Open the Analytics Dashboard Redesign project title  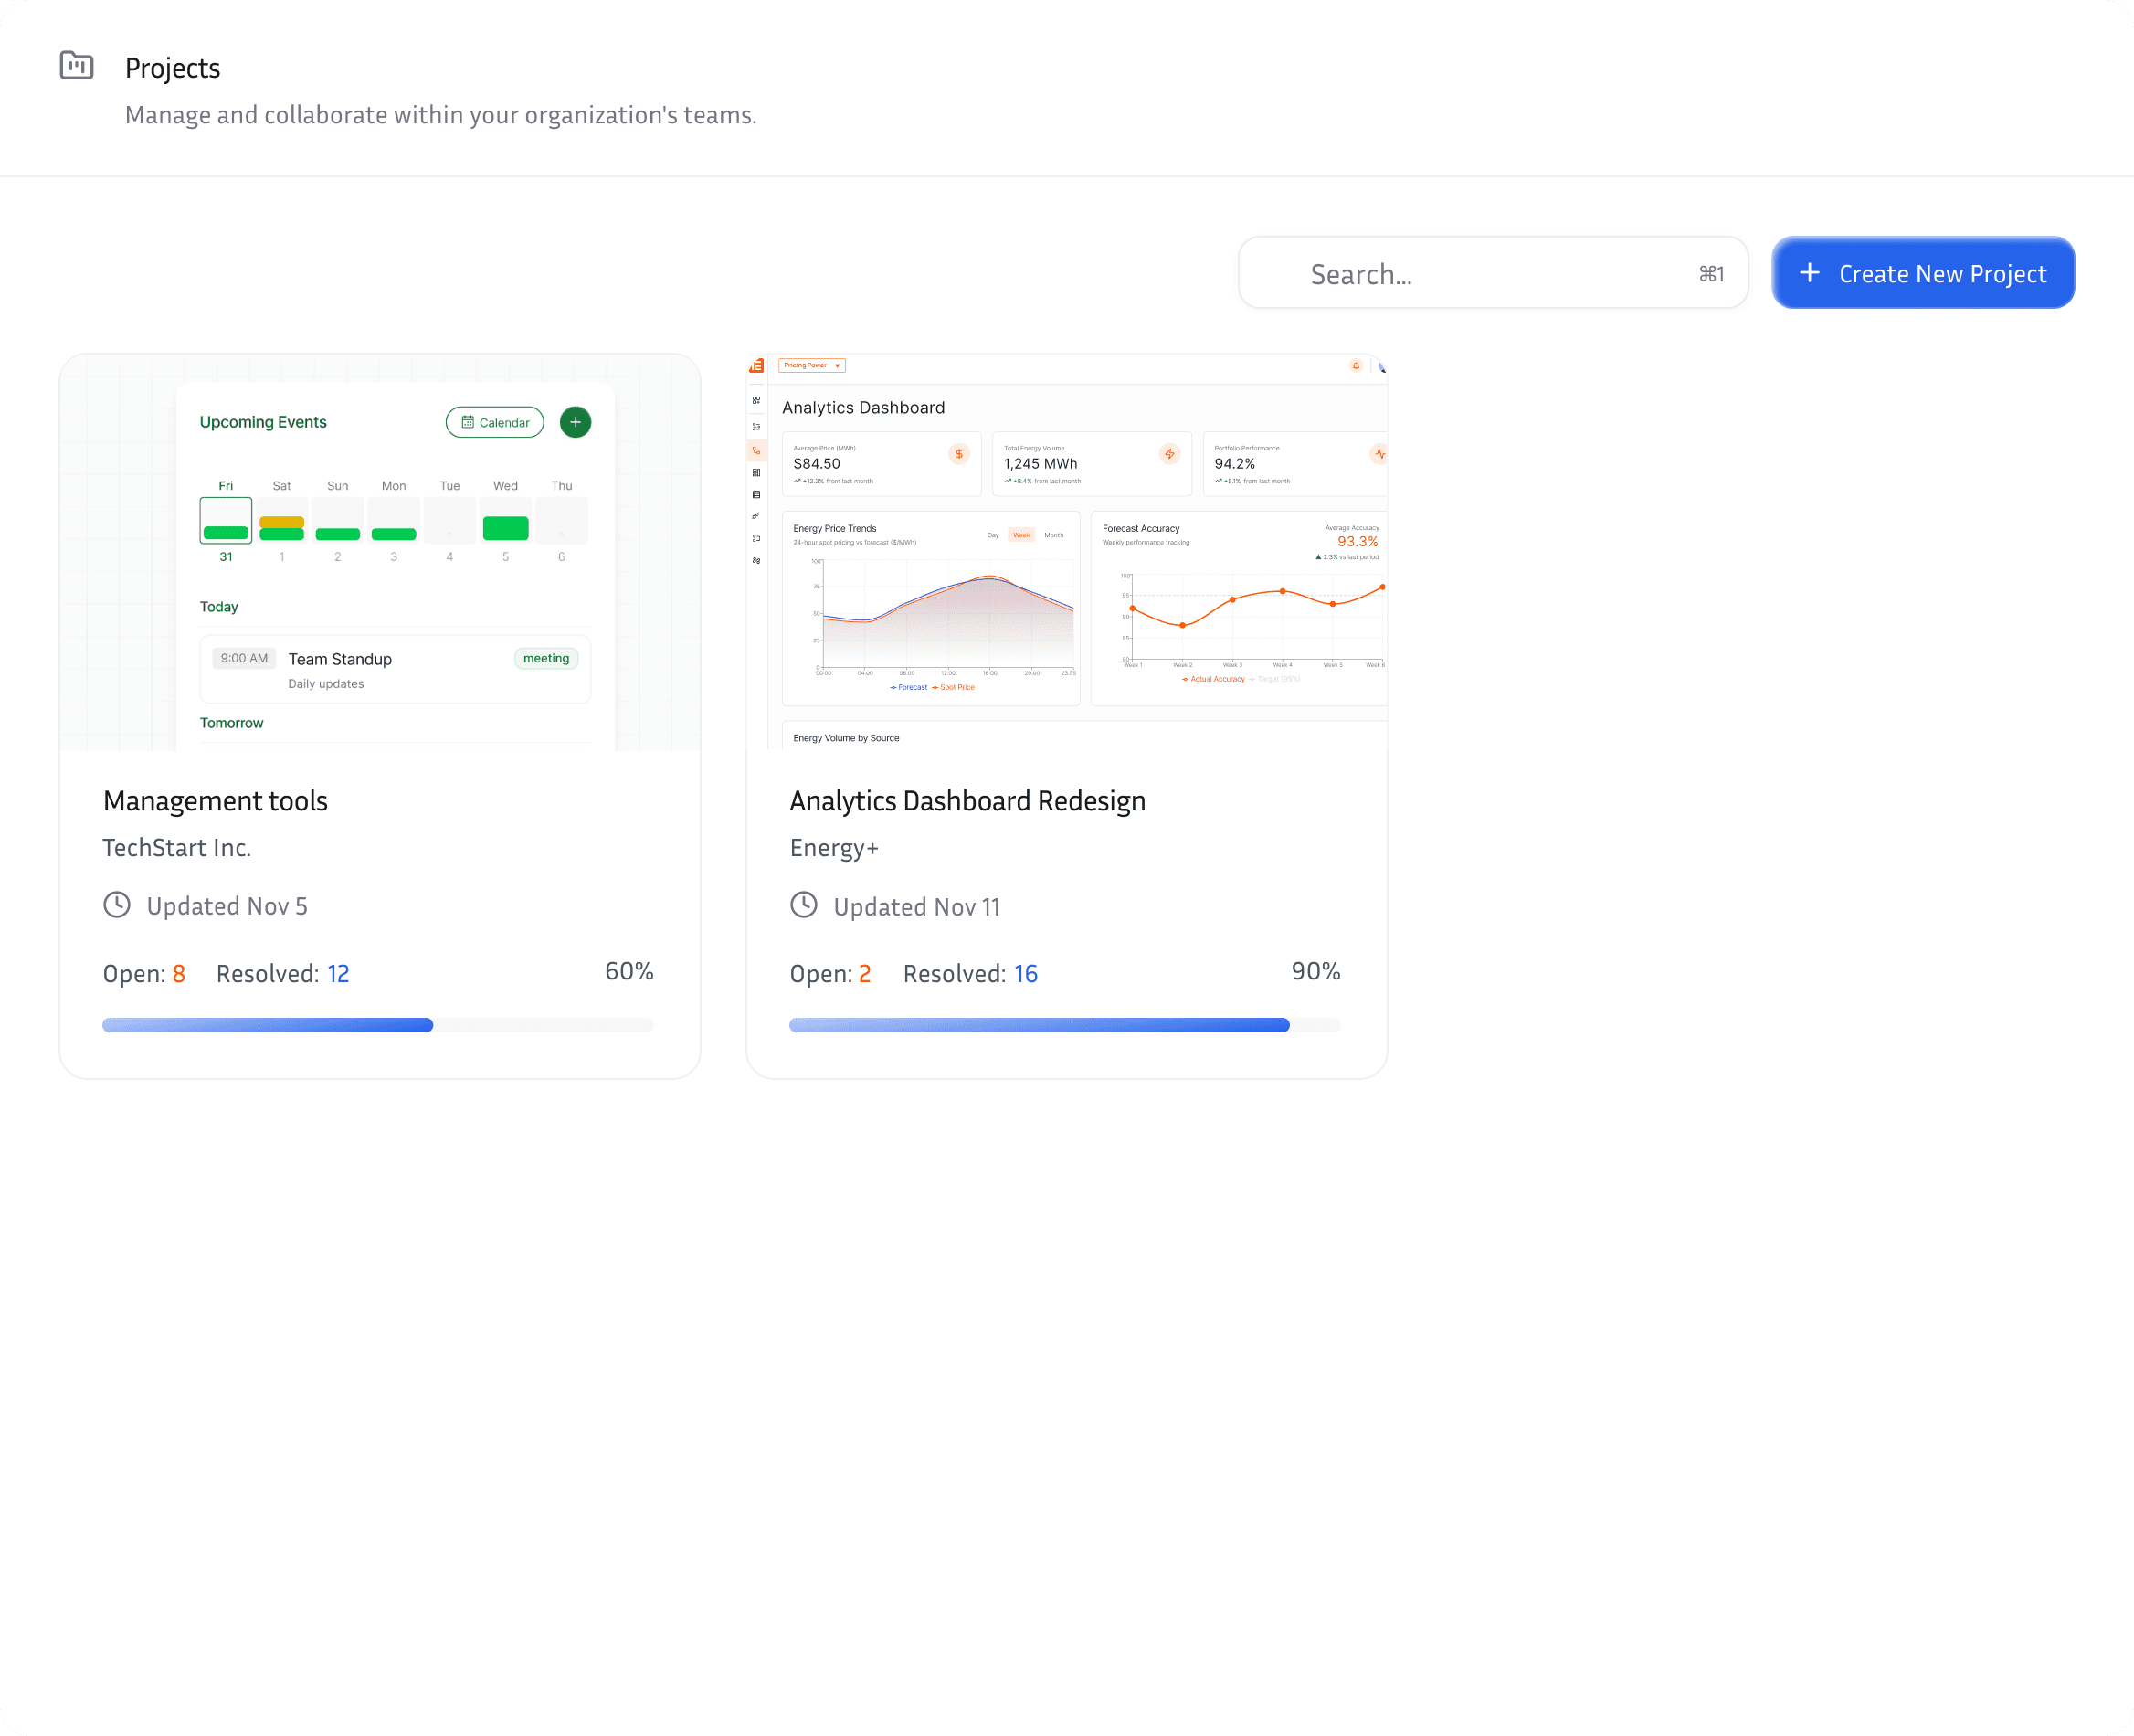pos(967,801)
